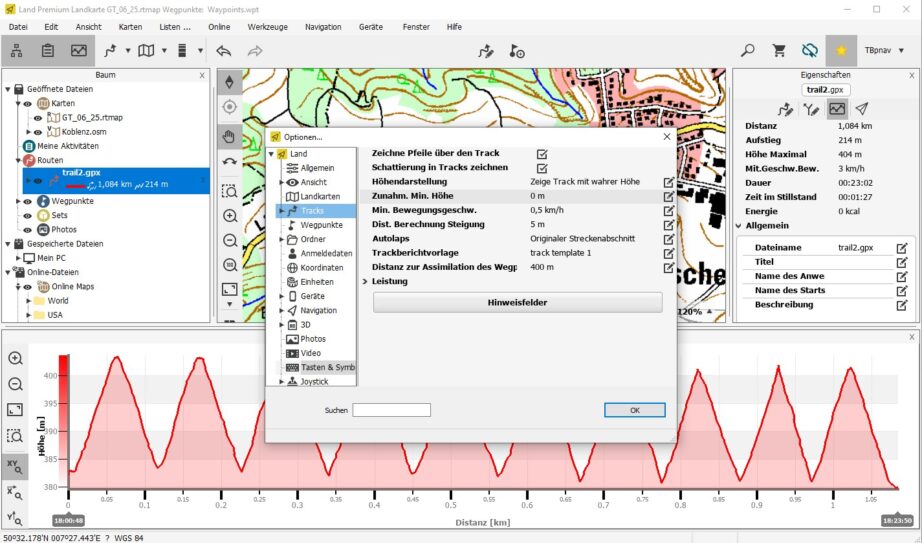The width and height of the screenshot is (922, 543).
Task: Select the hand pan tool
Action: [229, 136]
